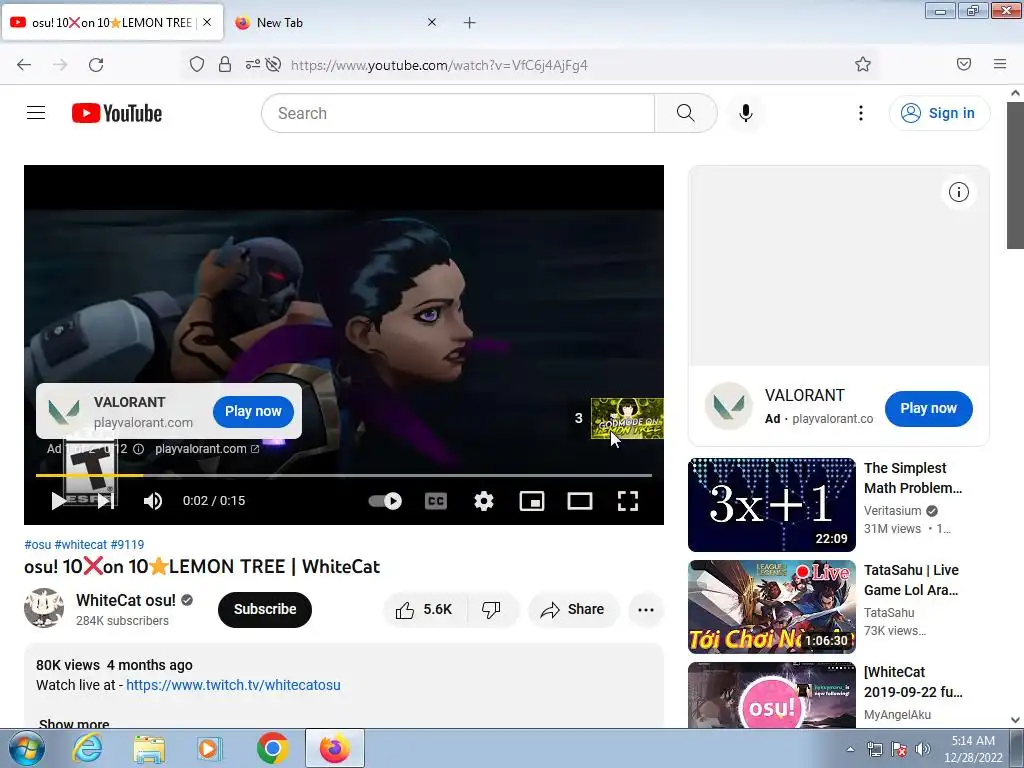
Task: Click the tracking protection shield icon
Action: tap(197, 65)
